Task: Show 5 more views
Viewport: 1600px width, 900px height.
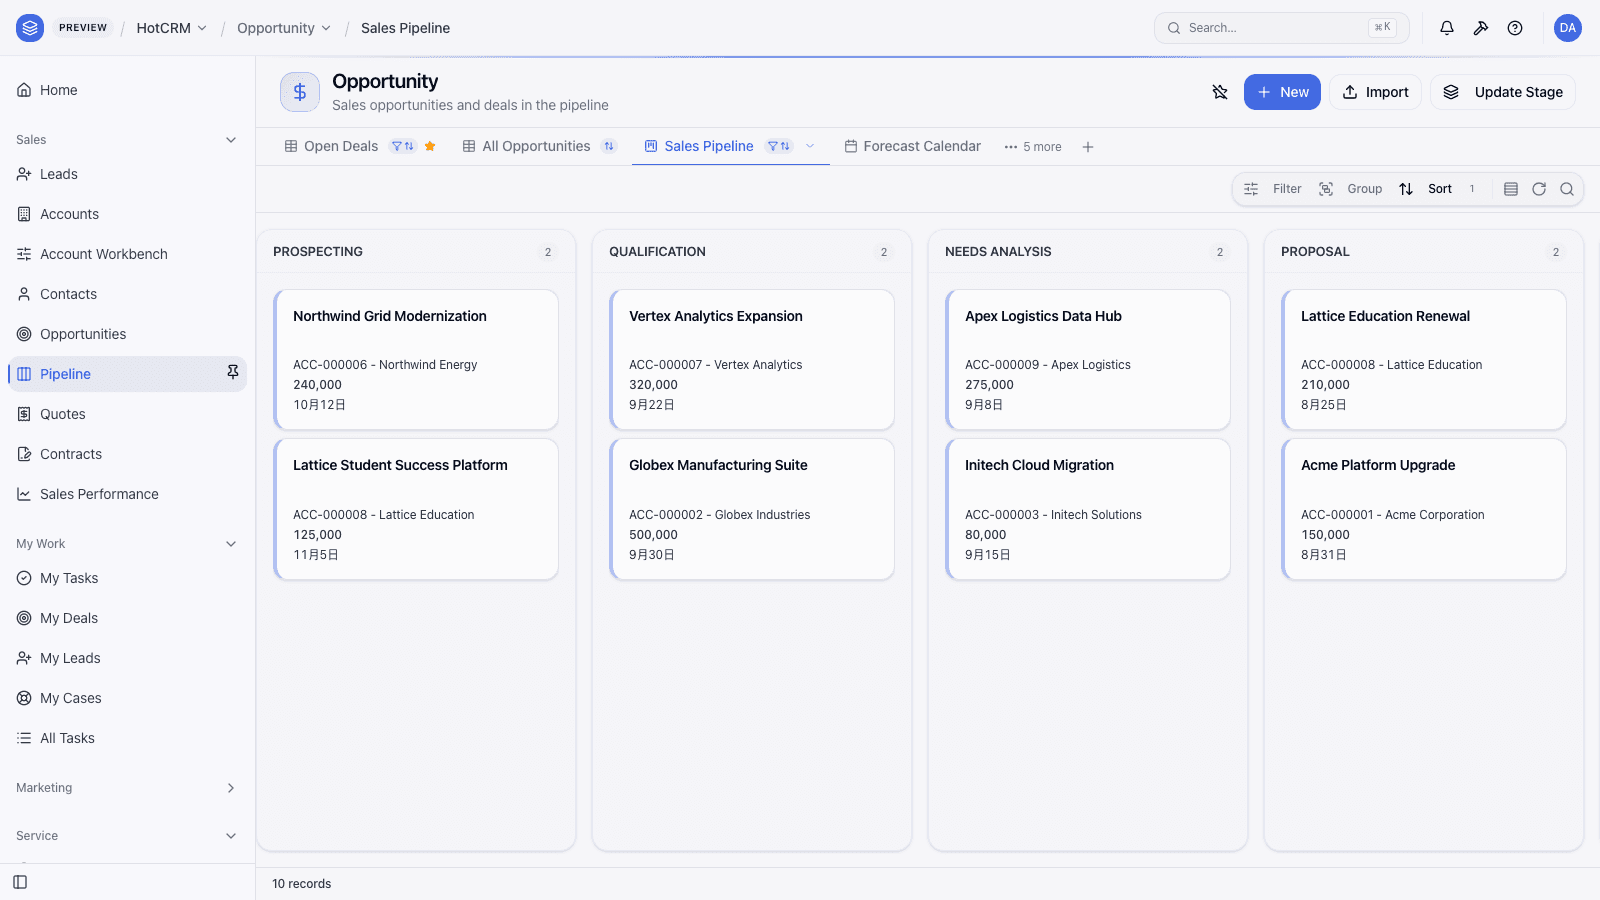Action: [1033, 147]
